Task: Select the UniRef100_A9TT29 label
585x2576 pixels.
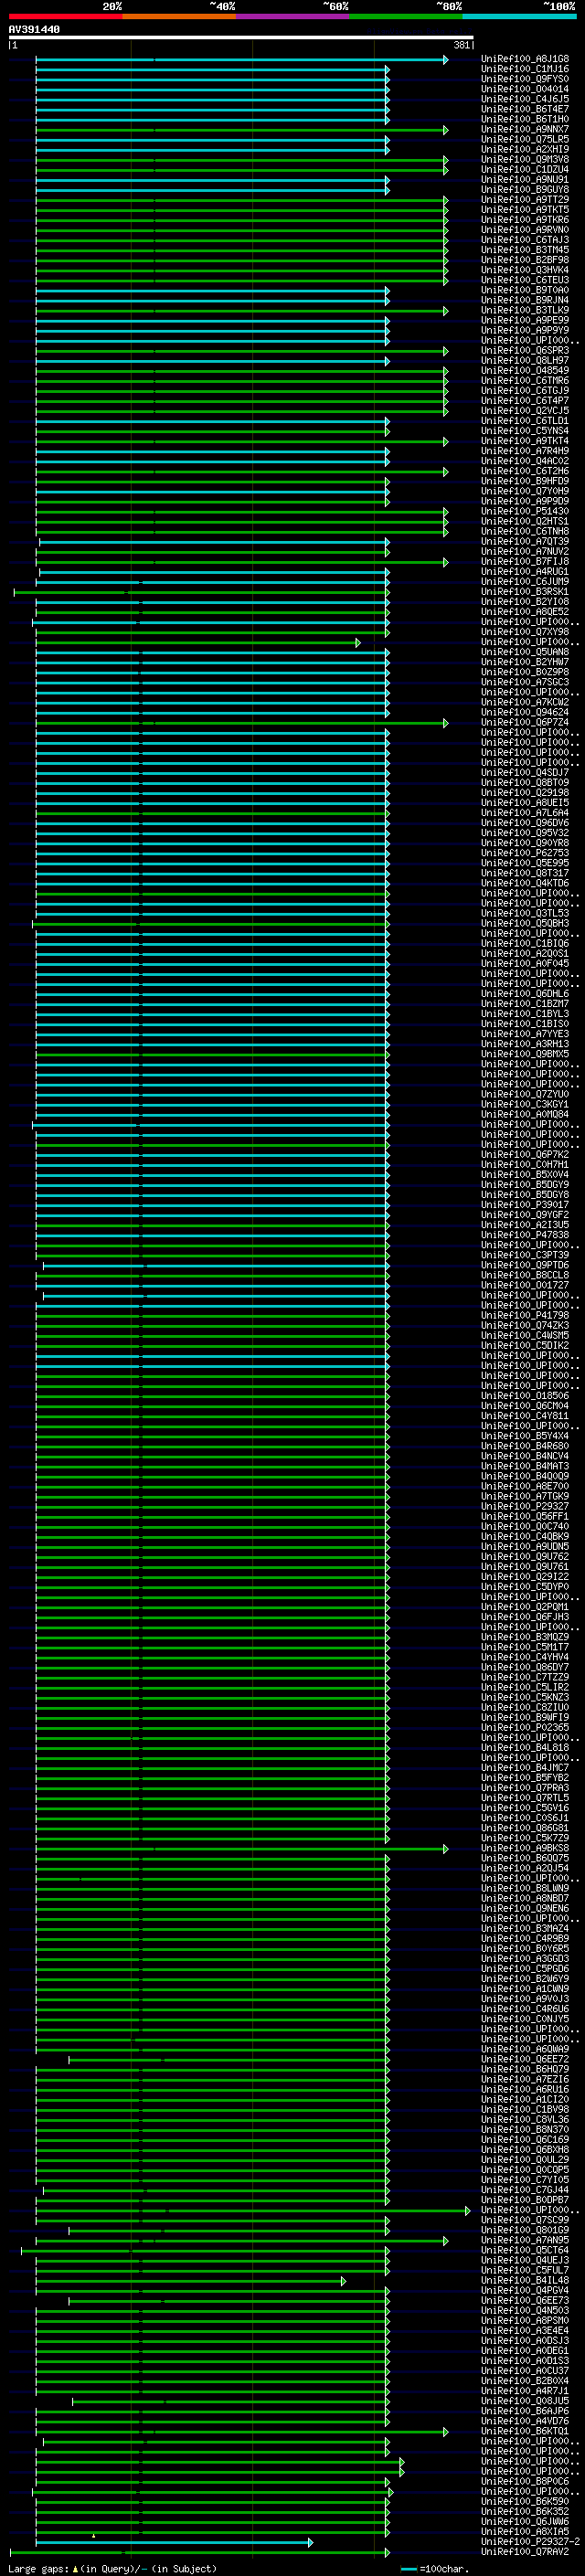Action: point(525,200)
